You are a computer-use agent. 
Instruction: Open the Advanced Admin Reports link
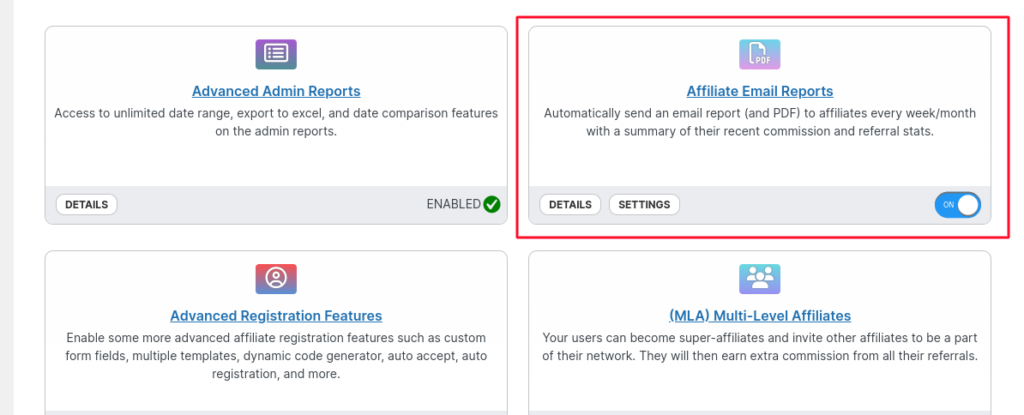276,91
